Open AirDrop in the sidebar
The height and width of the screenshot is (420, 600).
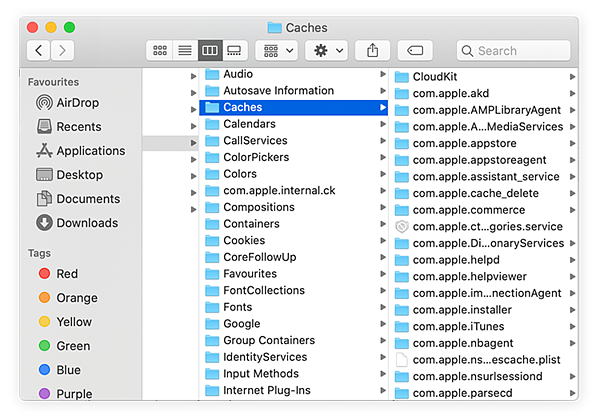(68, 103)
